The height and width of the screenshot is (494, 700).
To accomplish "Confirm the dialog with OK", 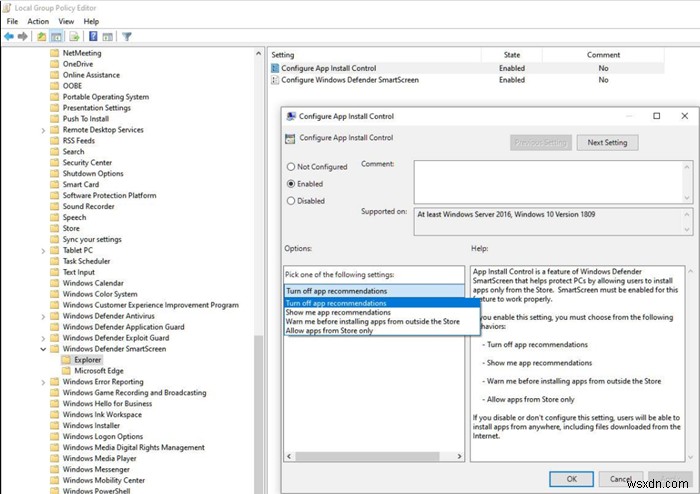I will [571, 479].
